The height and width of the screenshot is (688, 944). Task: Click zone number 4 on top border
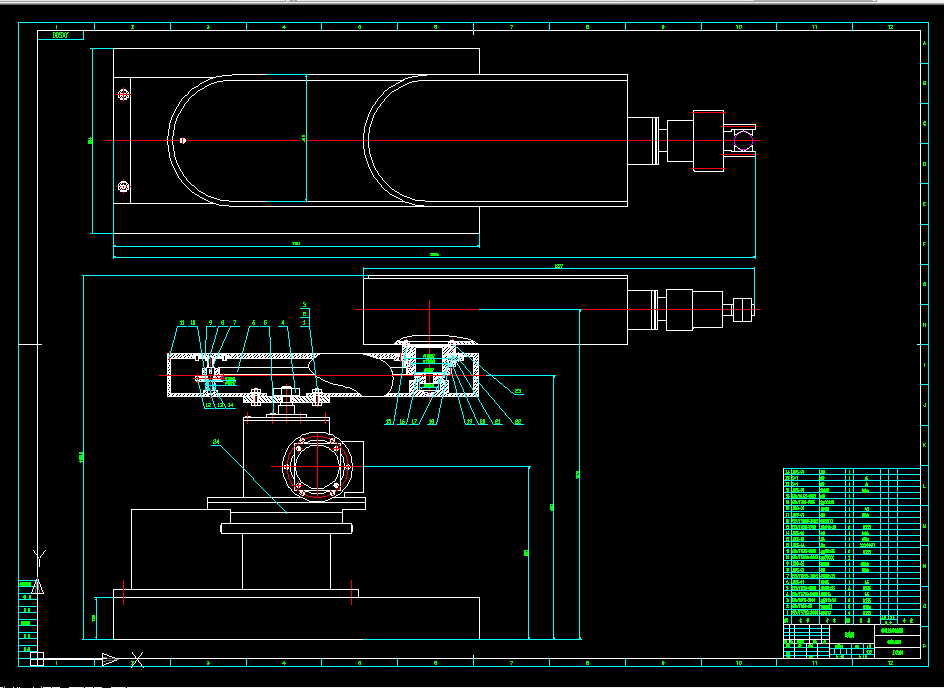284,27
